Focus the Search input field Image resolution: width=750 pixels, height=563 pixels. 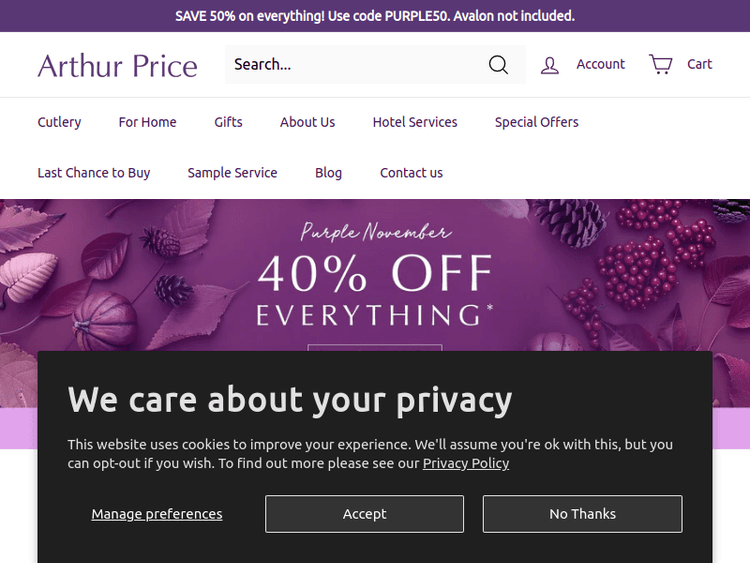(350, 65)
